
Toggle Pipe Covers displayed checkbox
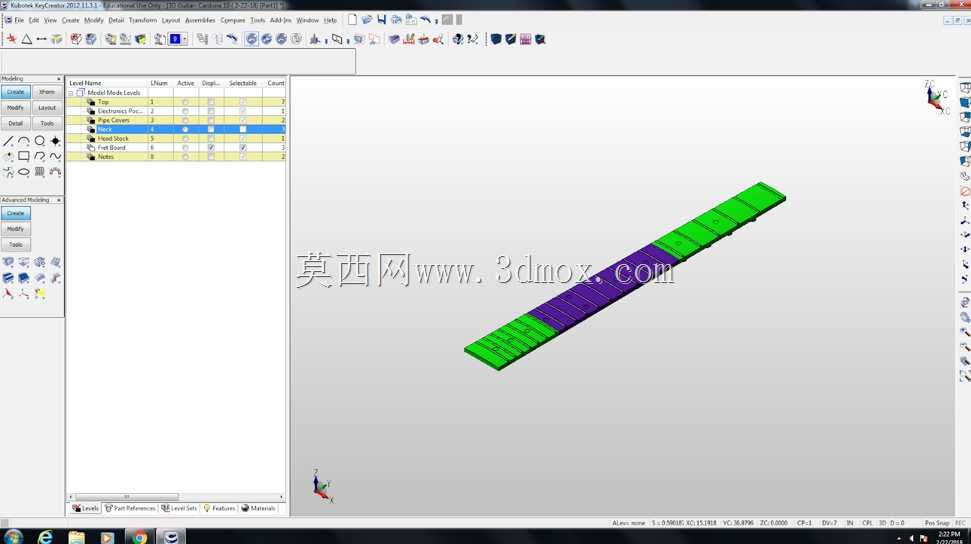tap(211, 120)
